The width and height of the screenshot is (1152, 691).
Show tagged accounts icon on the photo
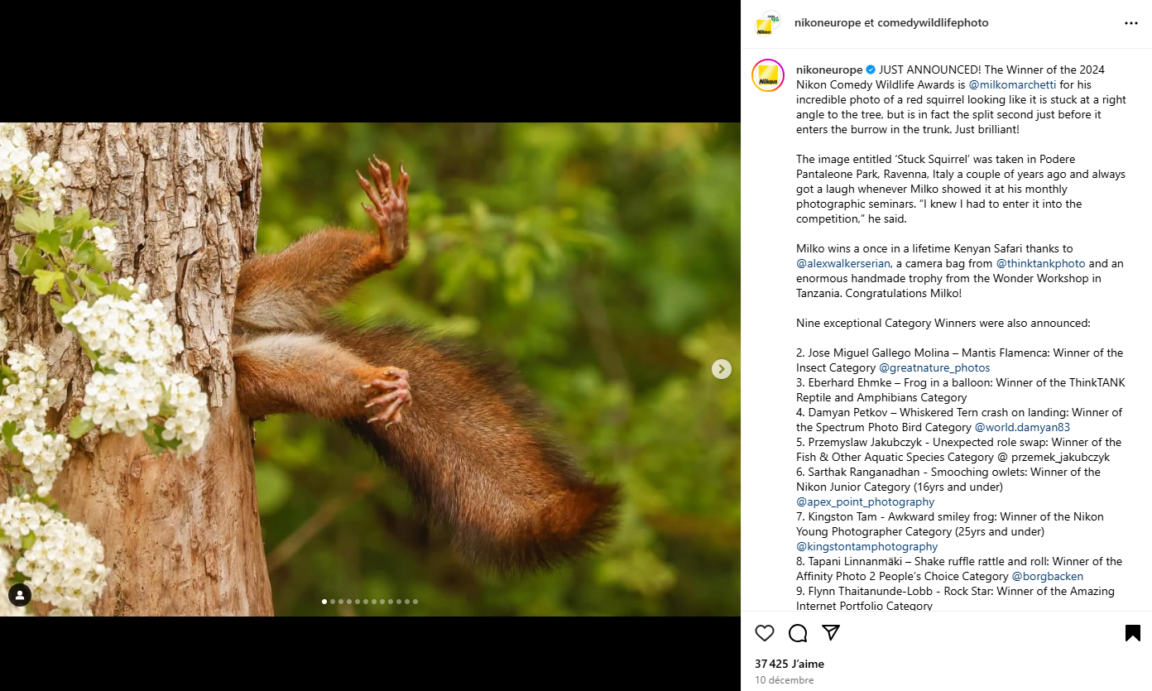(x=20, y=595)
